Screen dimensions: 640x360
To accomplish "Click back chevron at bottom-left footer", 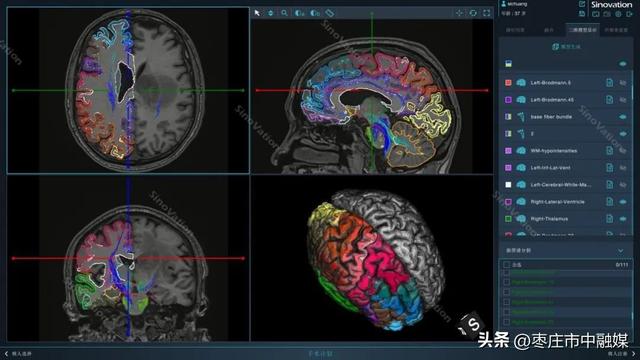I will click(6, 353).
